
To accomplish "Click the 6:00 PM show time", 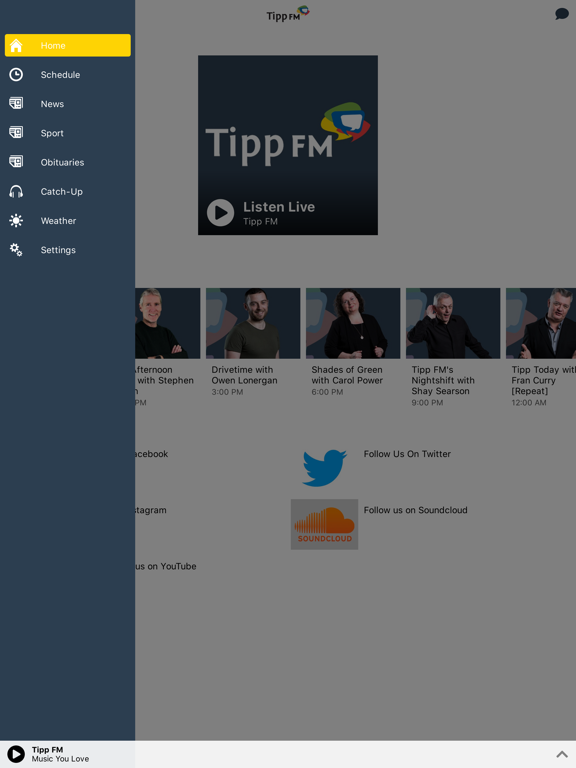I will 327,392.
